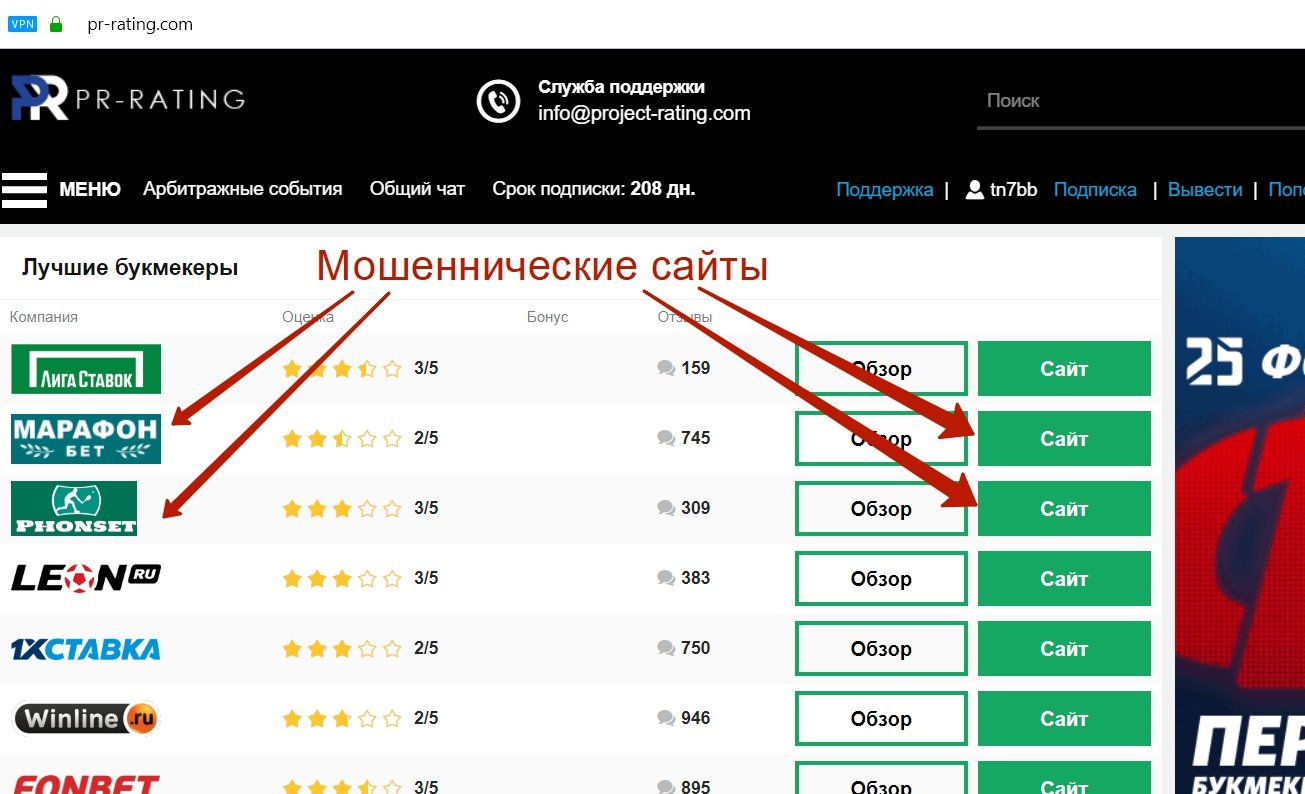Open Обзор for Winline
1305x794 pixels.
click(881, 719)
